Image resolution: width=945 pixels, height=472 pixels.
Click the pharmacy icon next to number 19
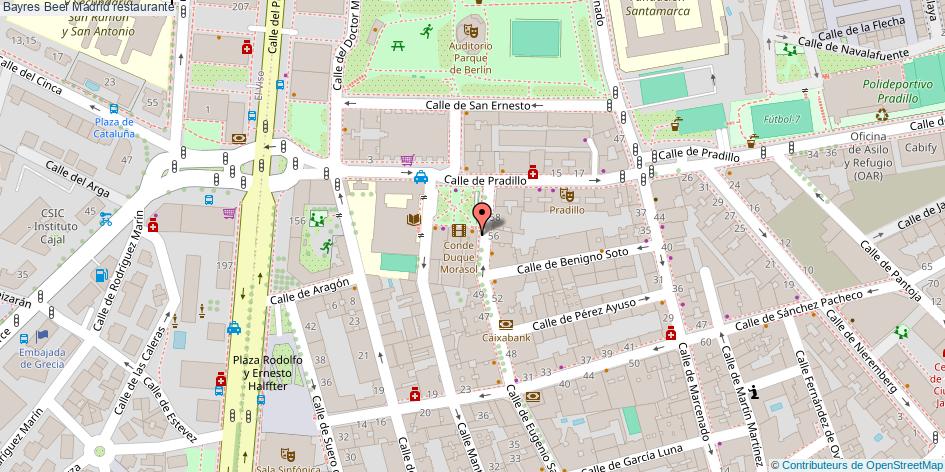tap(414, 394)
